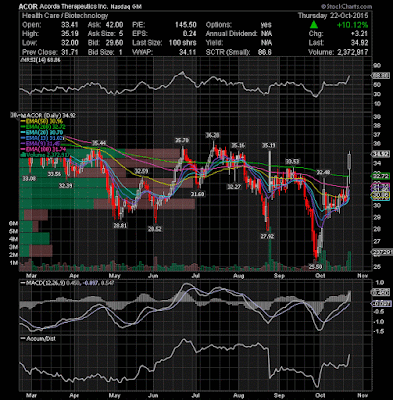Click the 35.11 price annotation in late August
Viewport: 393px width, 400px height.
[269, 145]
